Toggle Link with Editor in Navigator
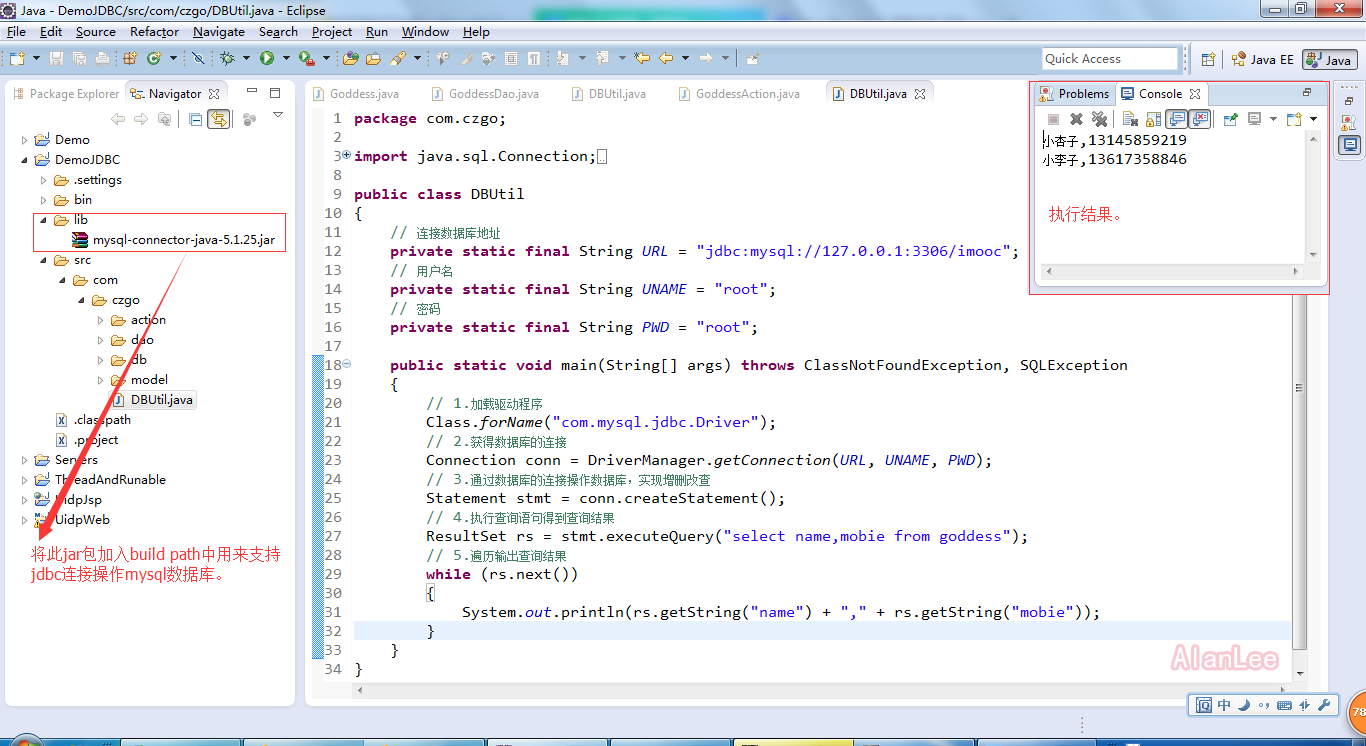1366x746 pixels. [218, 119]
